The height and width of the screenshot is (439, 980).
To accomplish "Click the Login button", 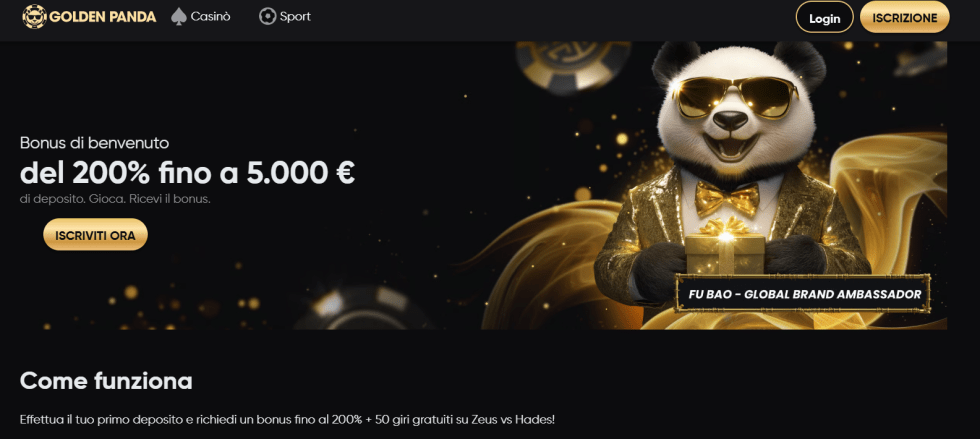I will [824, 18].
